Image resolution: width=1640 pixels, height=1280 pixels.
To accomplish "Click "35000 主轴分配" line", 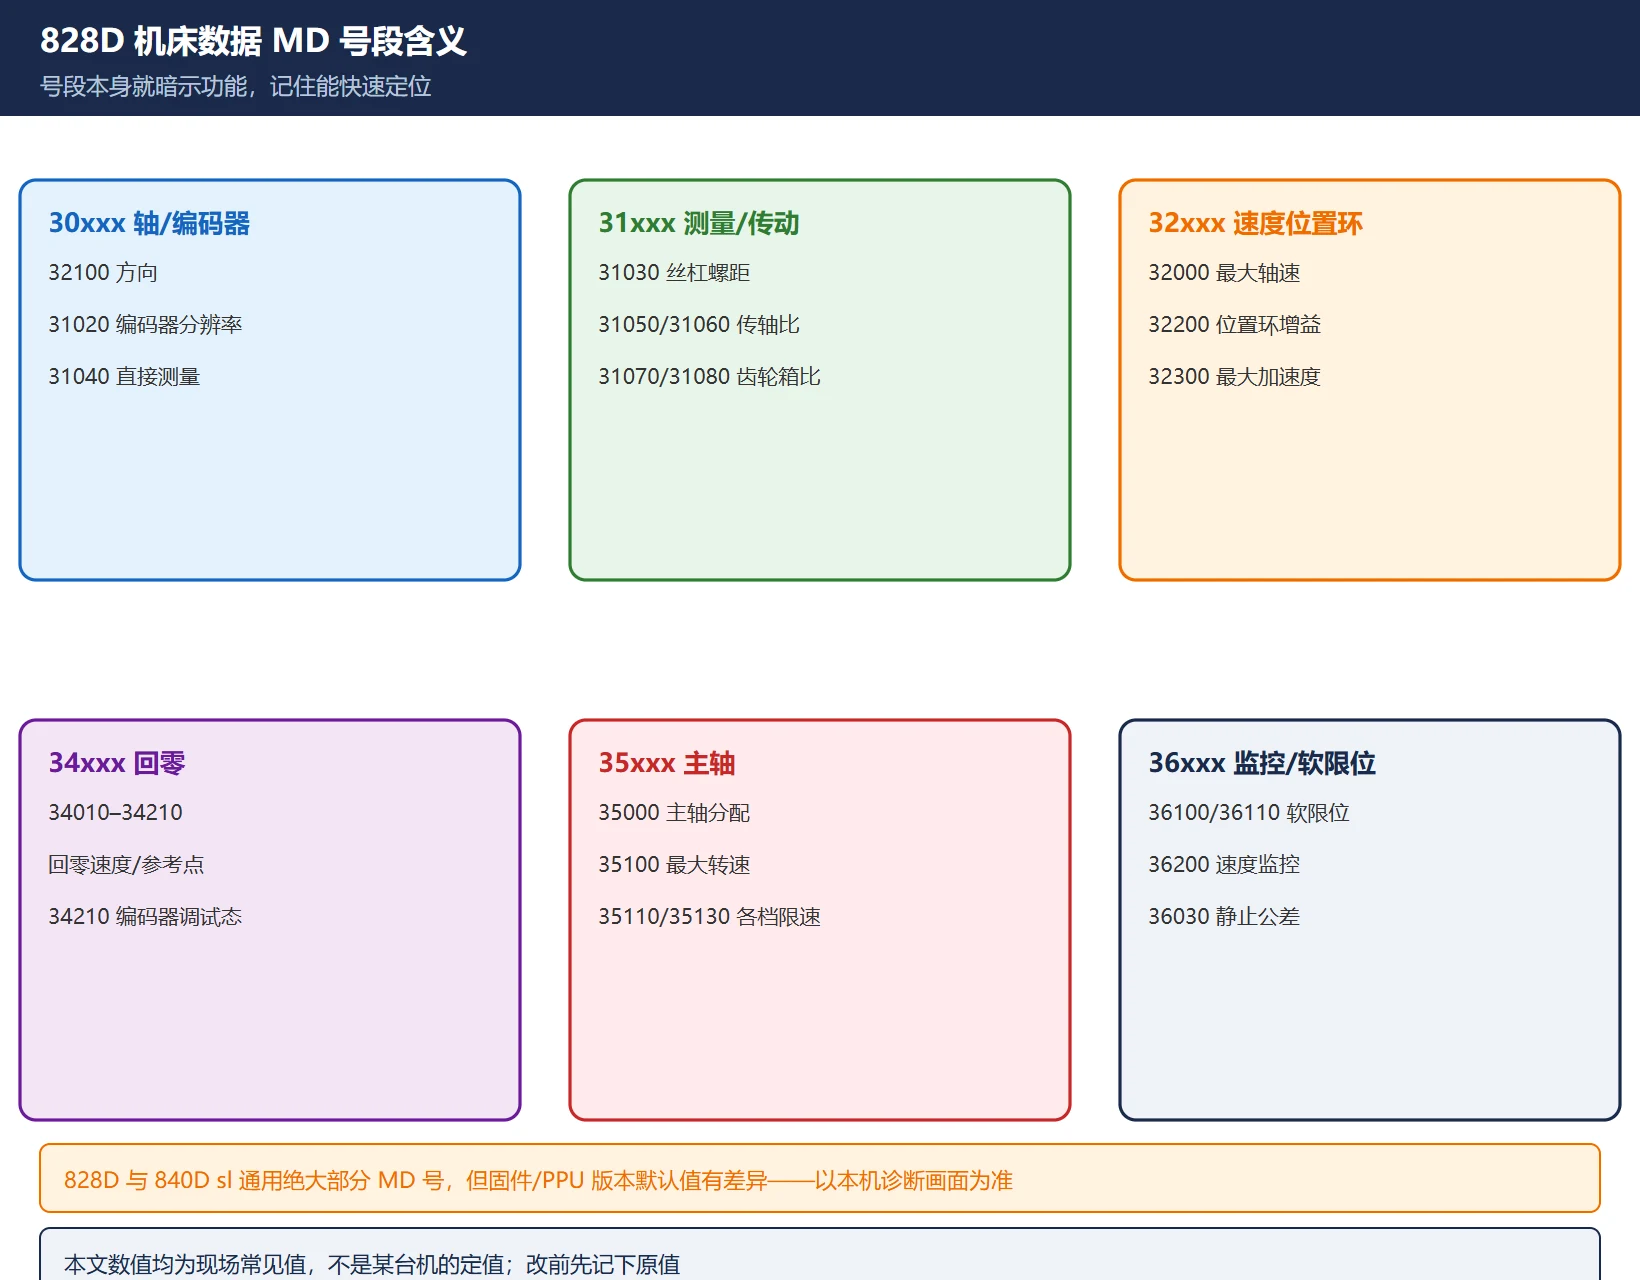I will (x=674, y=813).
